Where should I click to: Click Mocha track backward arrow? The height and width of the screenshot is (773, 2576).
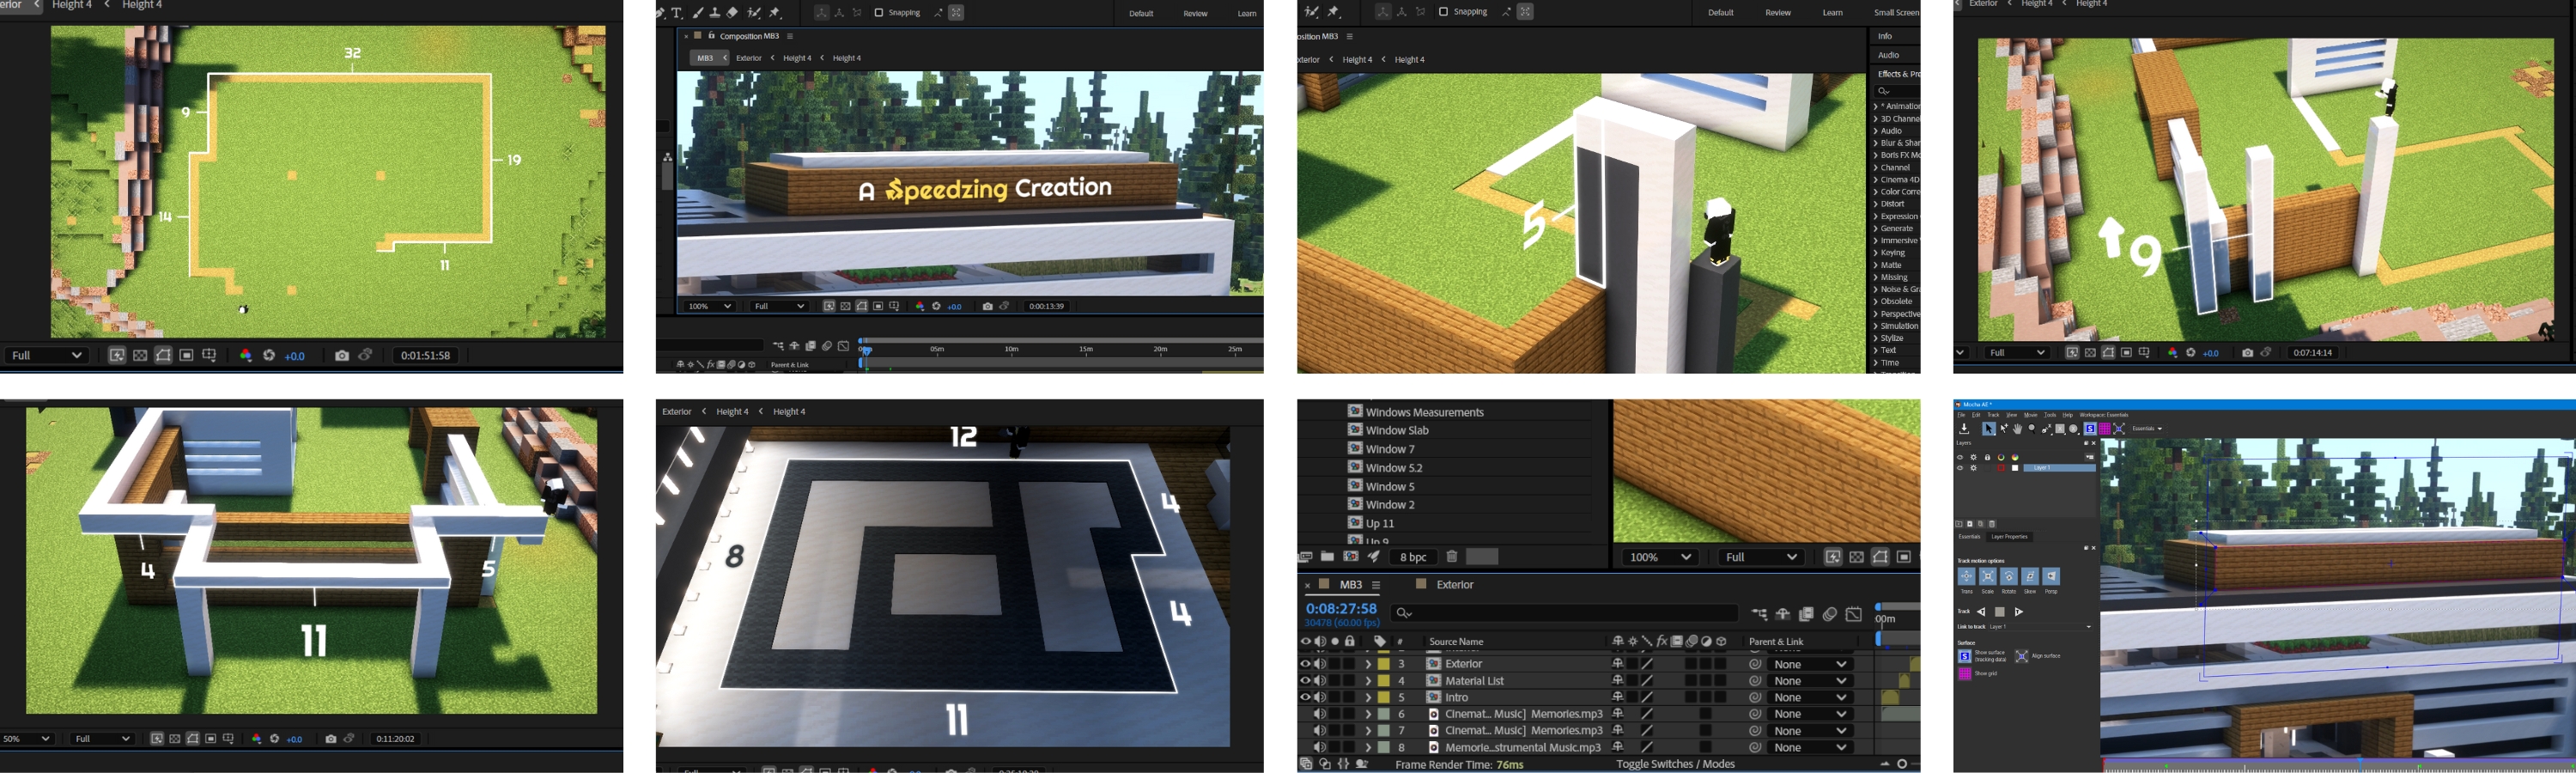point(1981,612)
